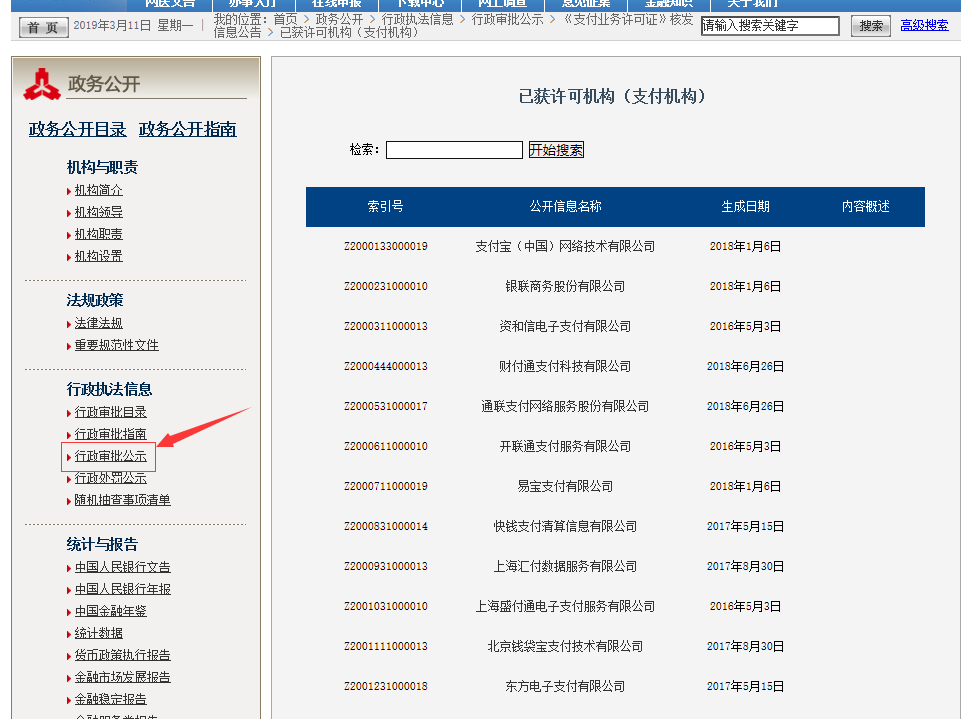The width and height of the screenshot is (967, 719).
Task: Open 行政审批公示 in the breadcrumb path
Action: pyautogui.click(x=508, y=20)
